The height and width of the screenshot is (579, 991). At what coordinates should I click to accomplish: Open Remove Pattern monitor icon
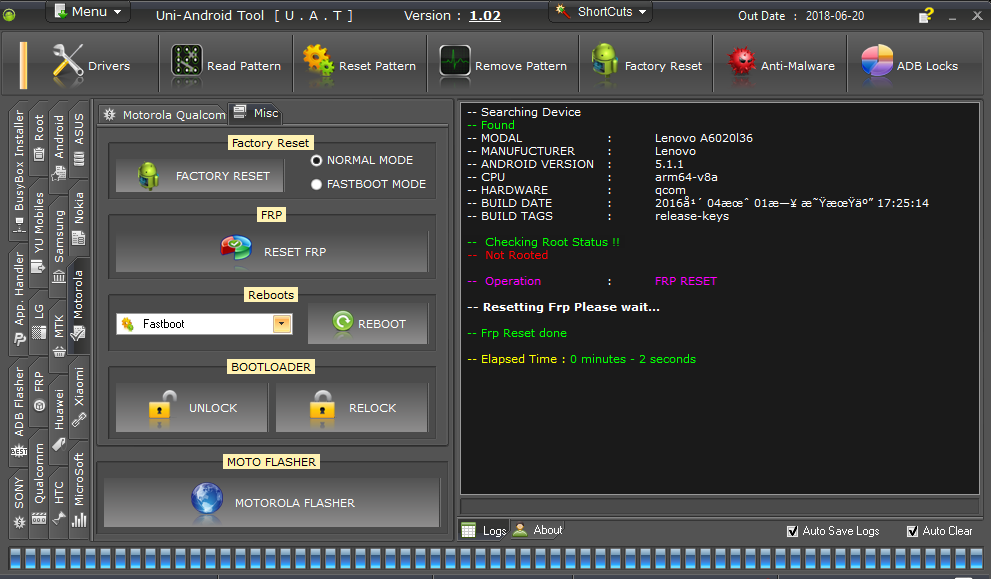(x=454, y=63)
